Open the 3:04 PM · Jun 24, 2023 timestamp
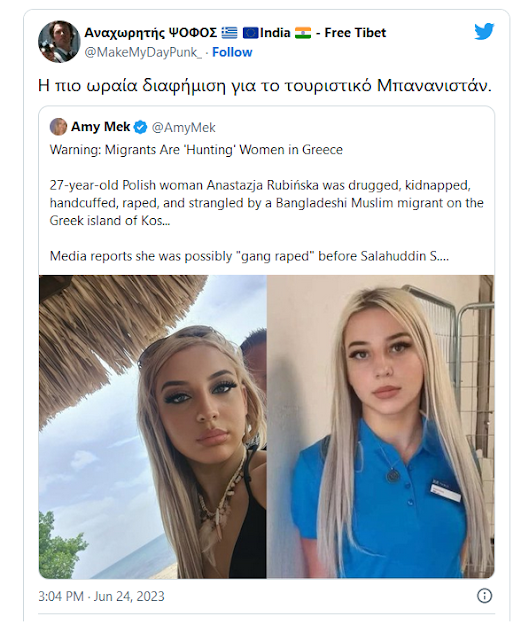The height and width of the screenshot is (640, 521). click(101, 596)
